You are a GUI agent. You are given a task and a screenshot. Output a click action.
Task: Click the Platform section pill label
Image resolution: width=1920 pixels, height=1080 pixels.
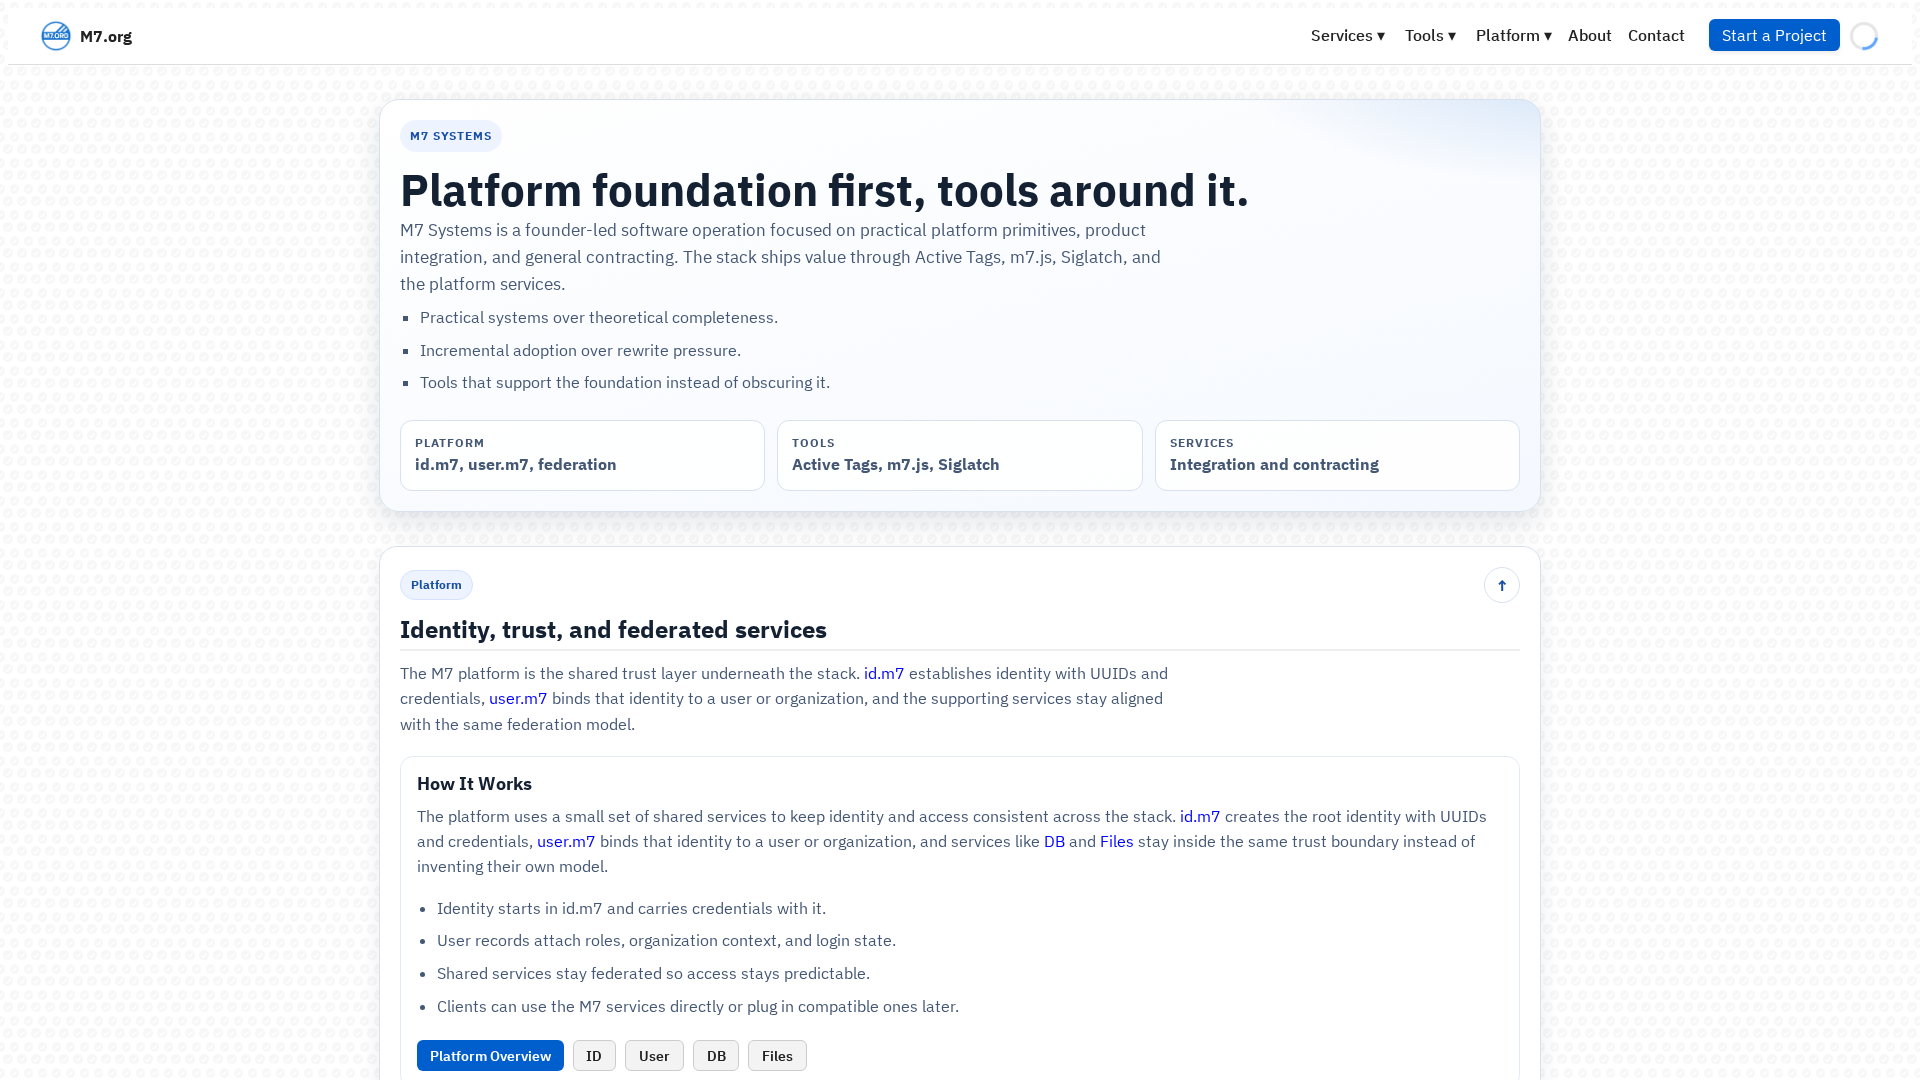click(436, 585)
